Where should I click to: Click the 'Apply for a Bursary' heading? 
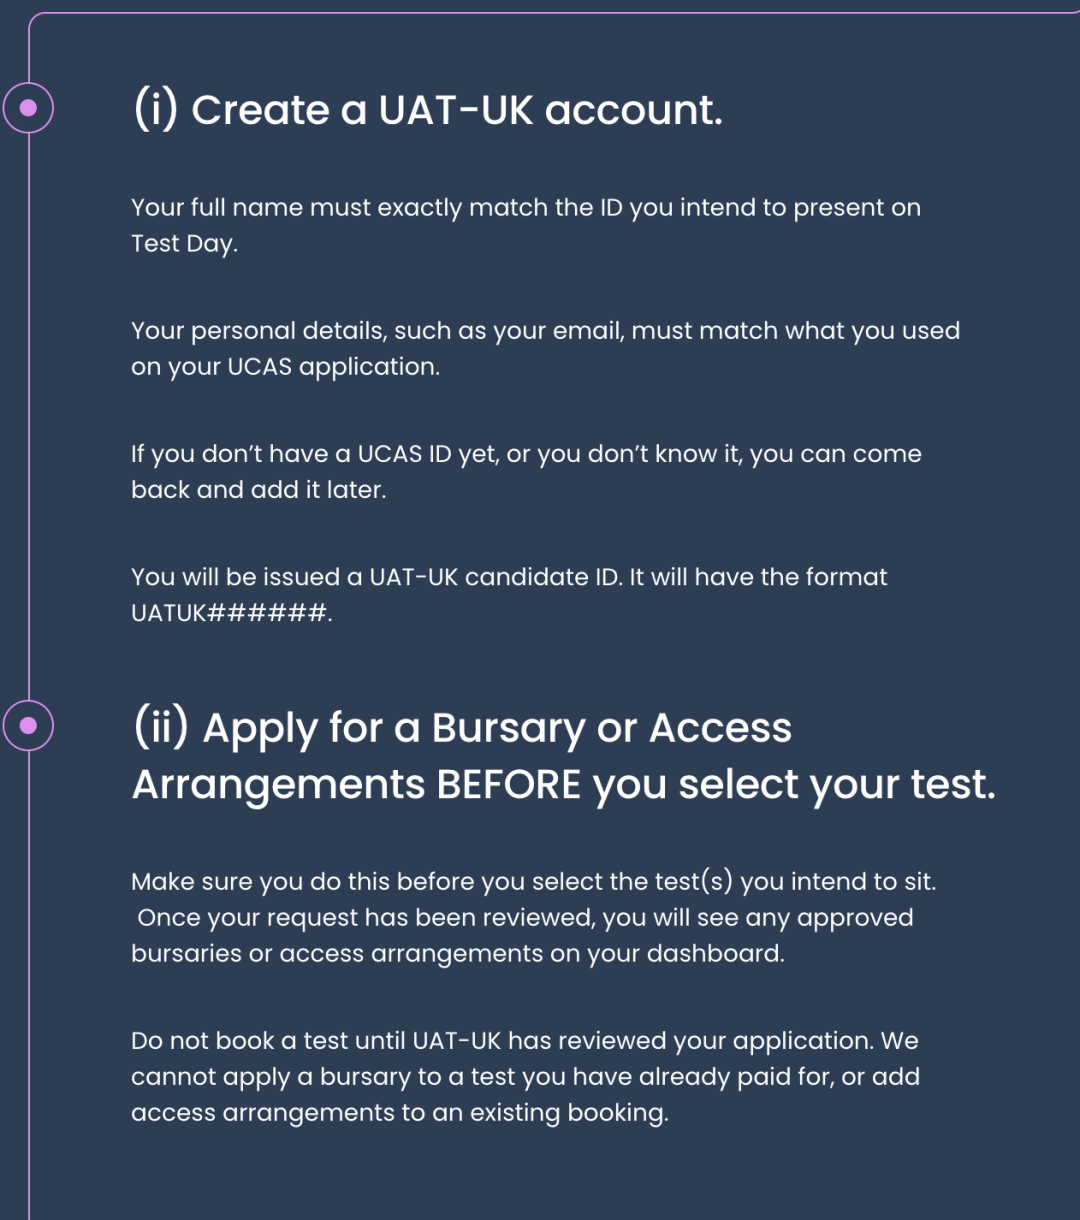point(564,757)
